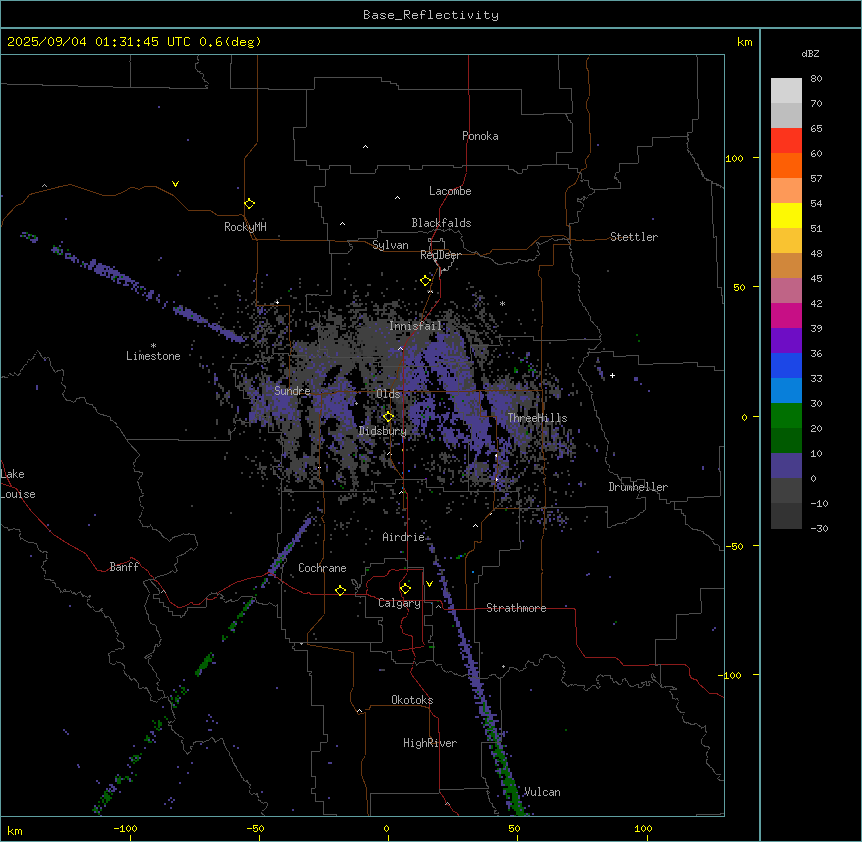The height and width of the screenshot is (842, 862).
Task: Click the RedDeer city label
Action: (x=440, y=255)
